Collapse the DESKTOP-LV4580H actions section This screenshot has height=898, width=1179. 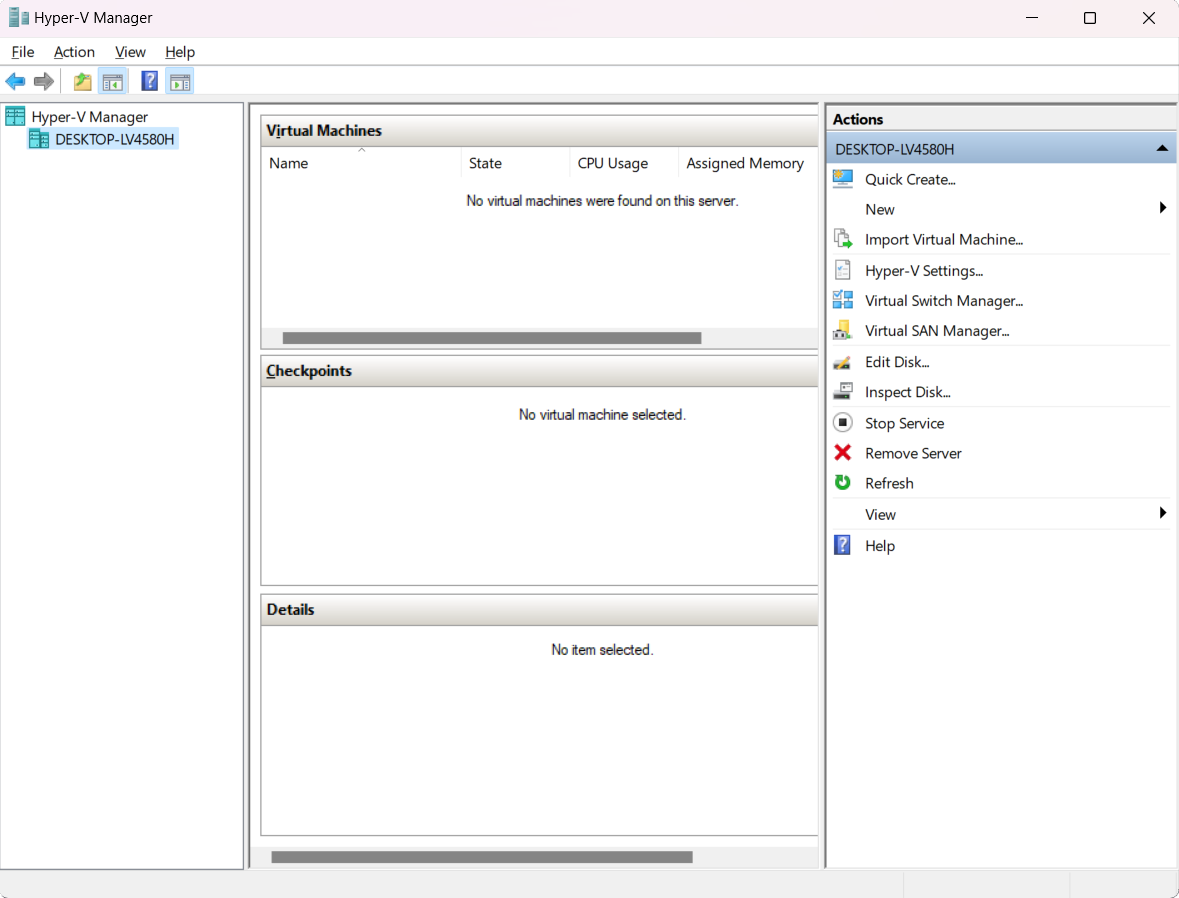1162,147
